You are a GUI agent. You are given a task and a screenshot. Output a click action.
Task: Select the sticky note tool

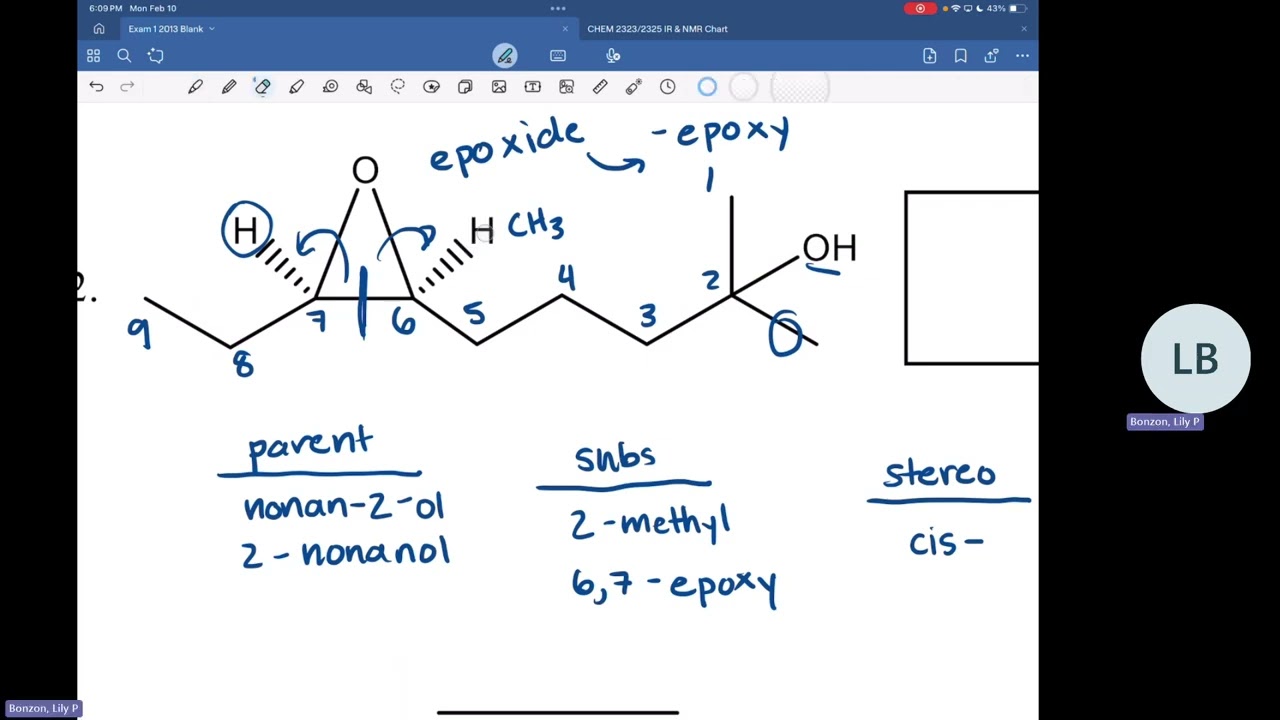465,87
